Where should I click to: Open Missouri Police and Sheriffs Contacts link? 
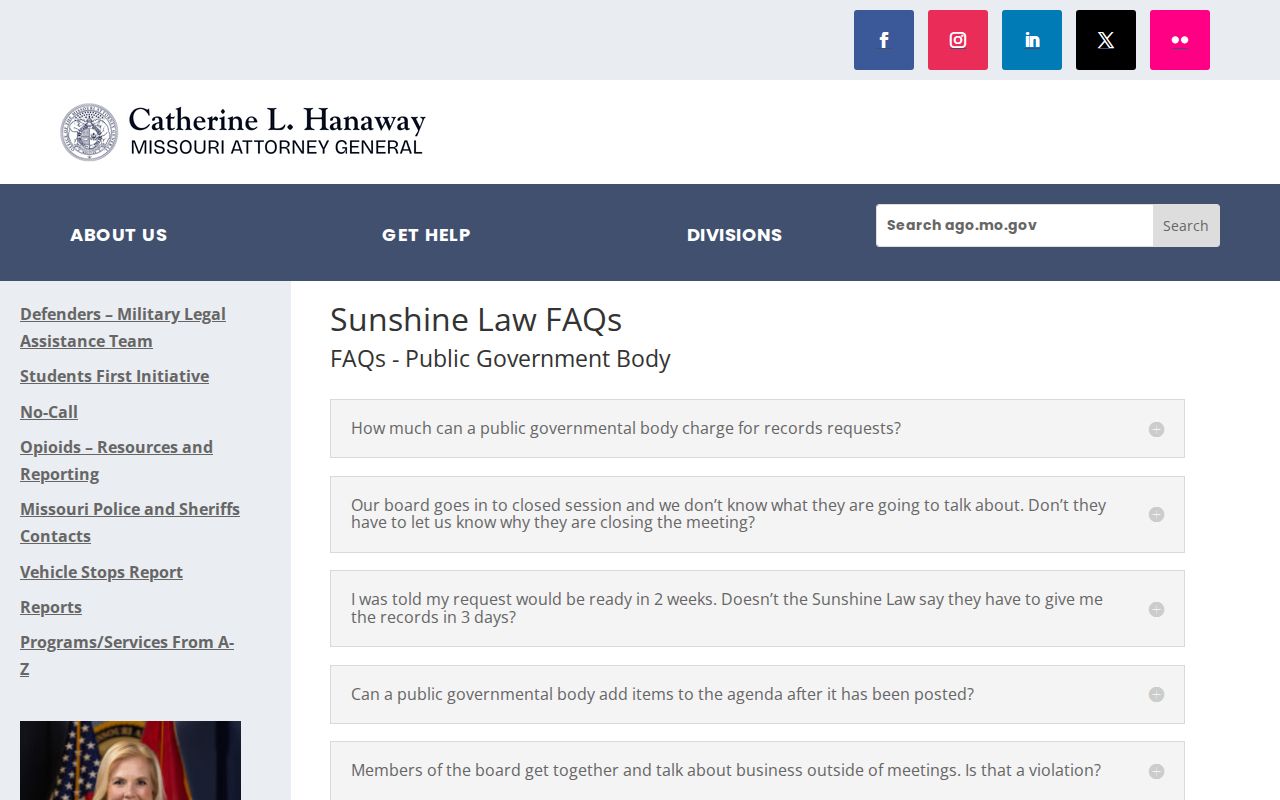point(130,522)
